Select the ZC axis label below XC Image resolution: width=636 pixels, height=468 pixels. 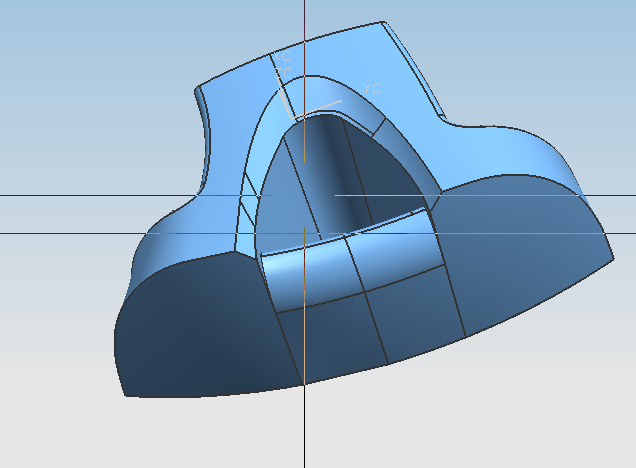pos(284,73)
